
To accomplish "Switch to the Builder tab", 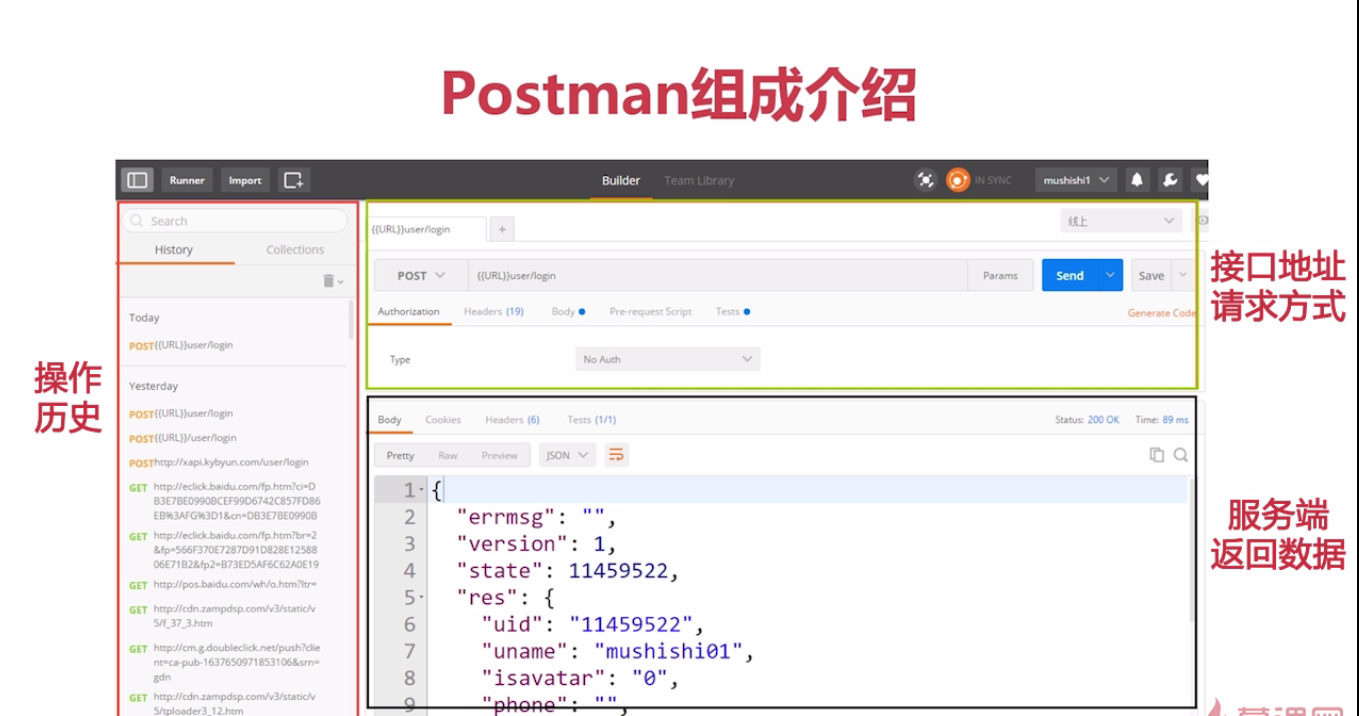I will pyautogui.click(x=621, y=180).
